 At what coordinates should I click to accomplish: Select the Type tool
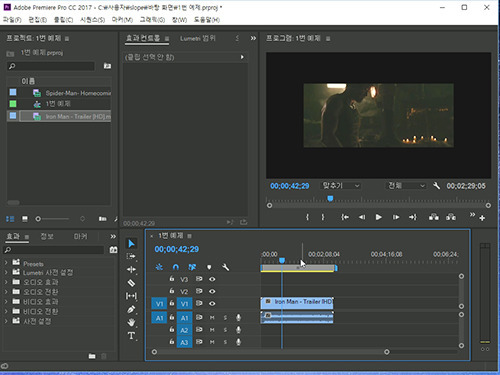pos(131,335)
